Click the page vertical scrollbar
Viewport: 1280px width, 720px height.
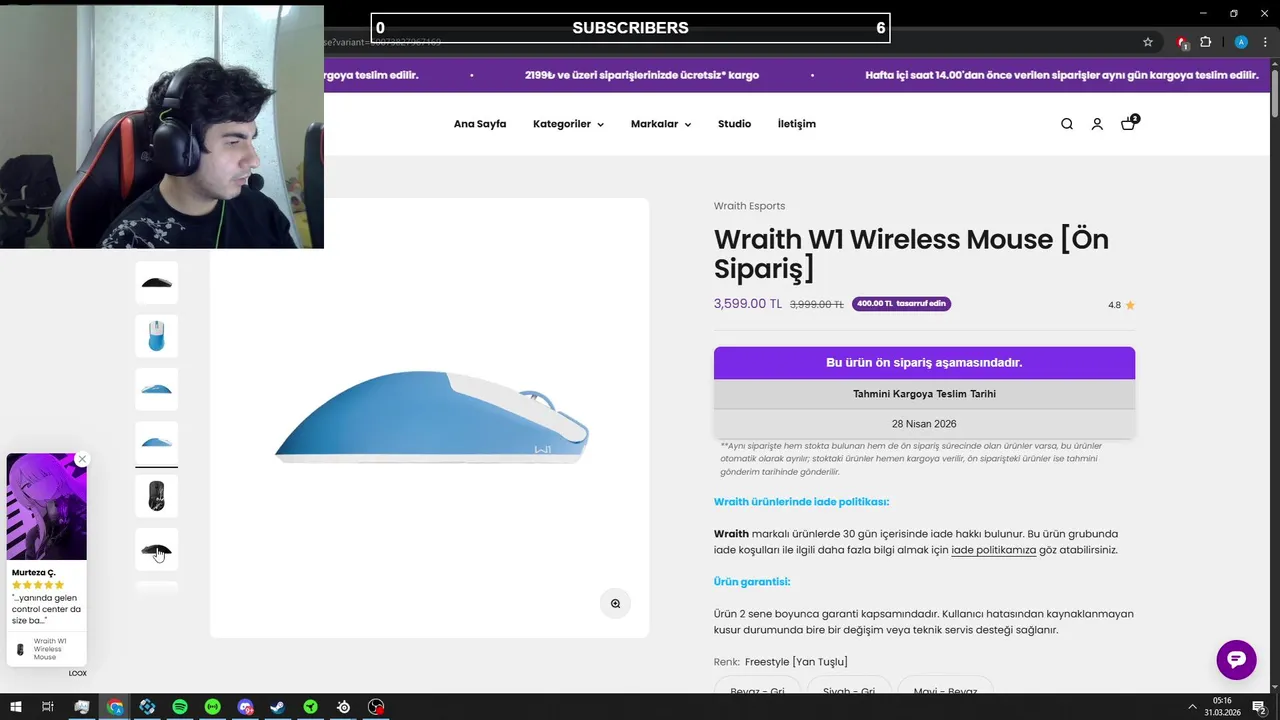click(1274, 375)
